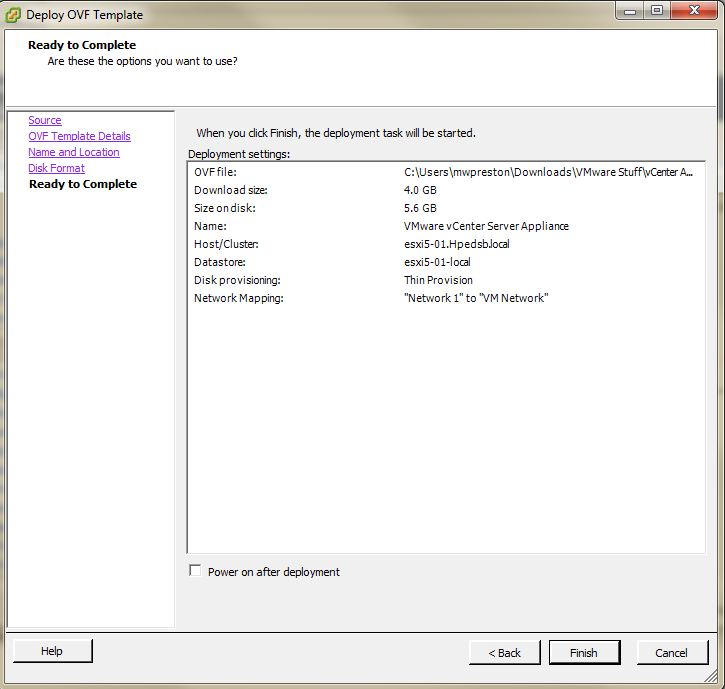Click the Finish button
Viewport: 725px width, 689px height.
tap(584, 652)
